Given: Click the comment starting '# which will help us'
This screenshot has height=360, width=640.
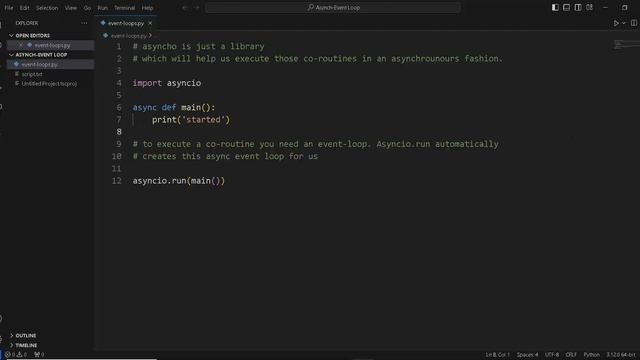Looking at the screenshot, I should (x=318, y=59).
